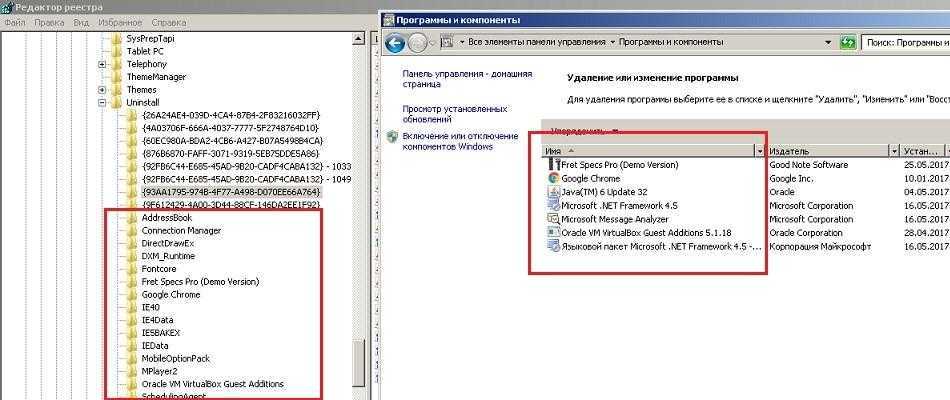Select the Tablet PC key

pos(145,51)
